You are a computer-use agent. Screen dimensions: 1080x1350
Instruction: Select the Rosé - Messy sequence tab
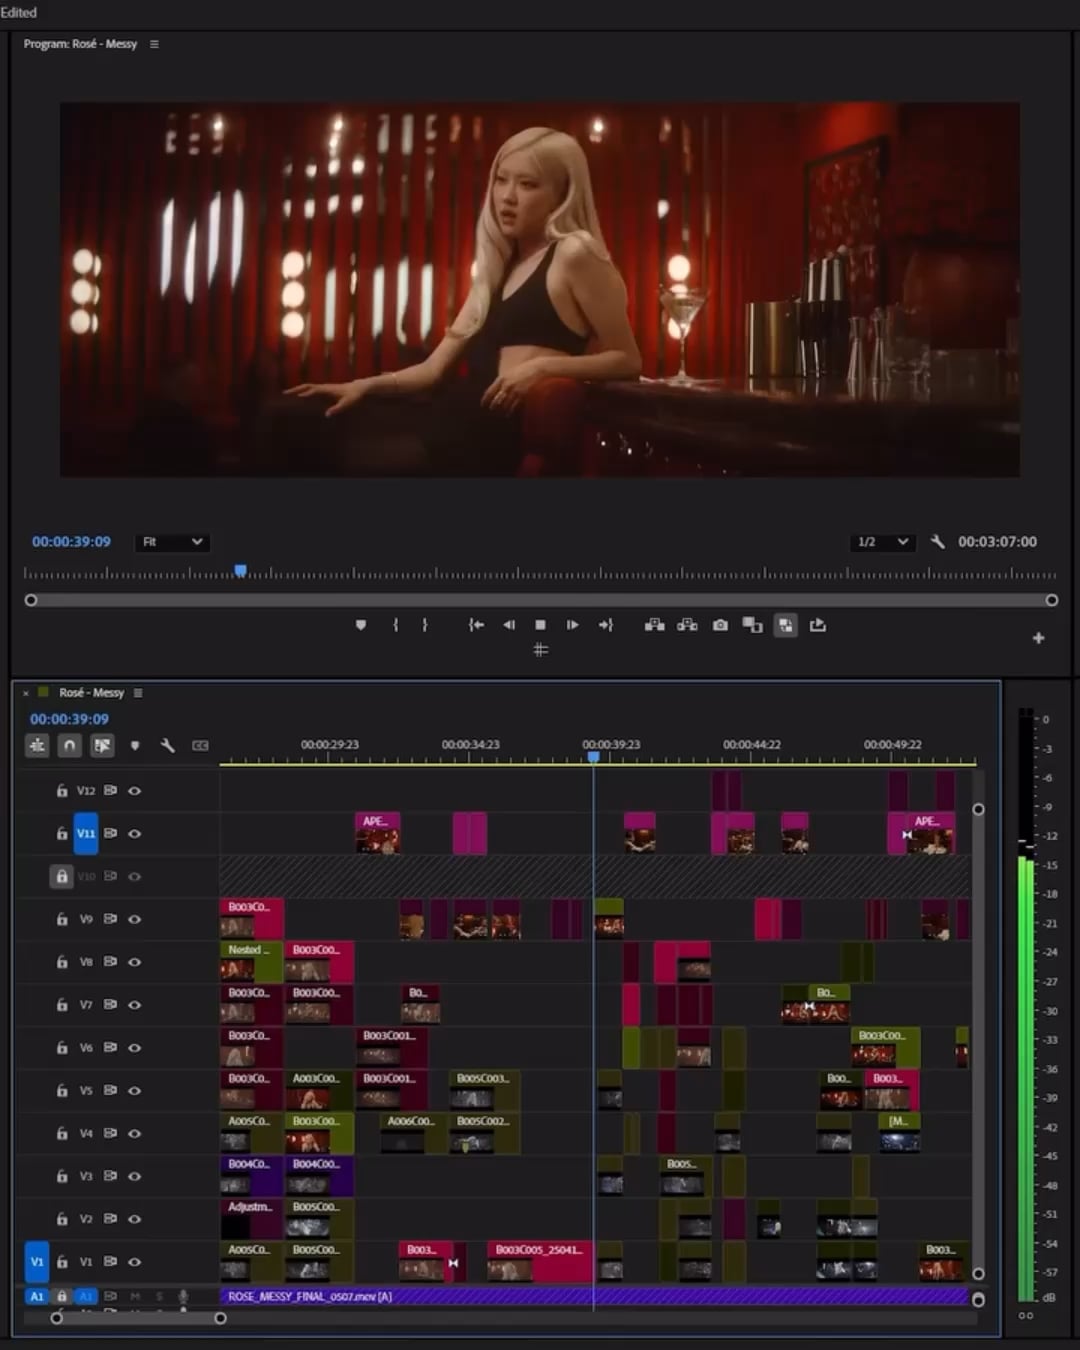click(x=91, y=692)
